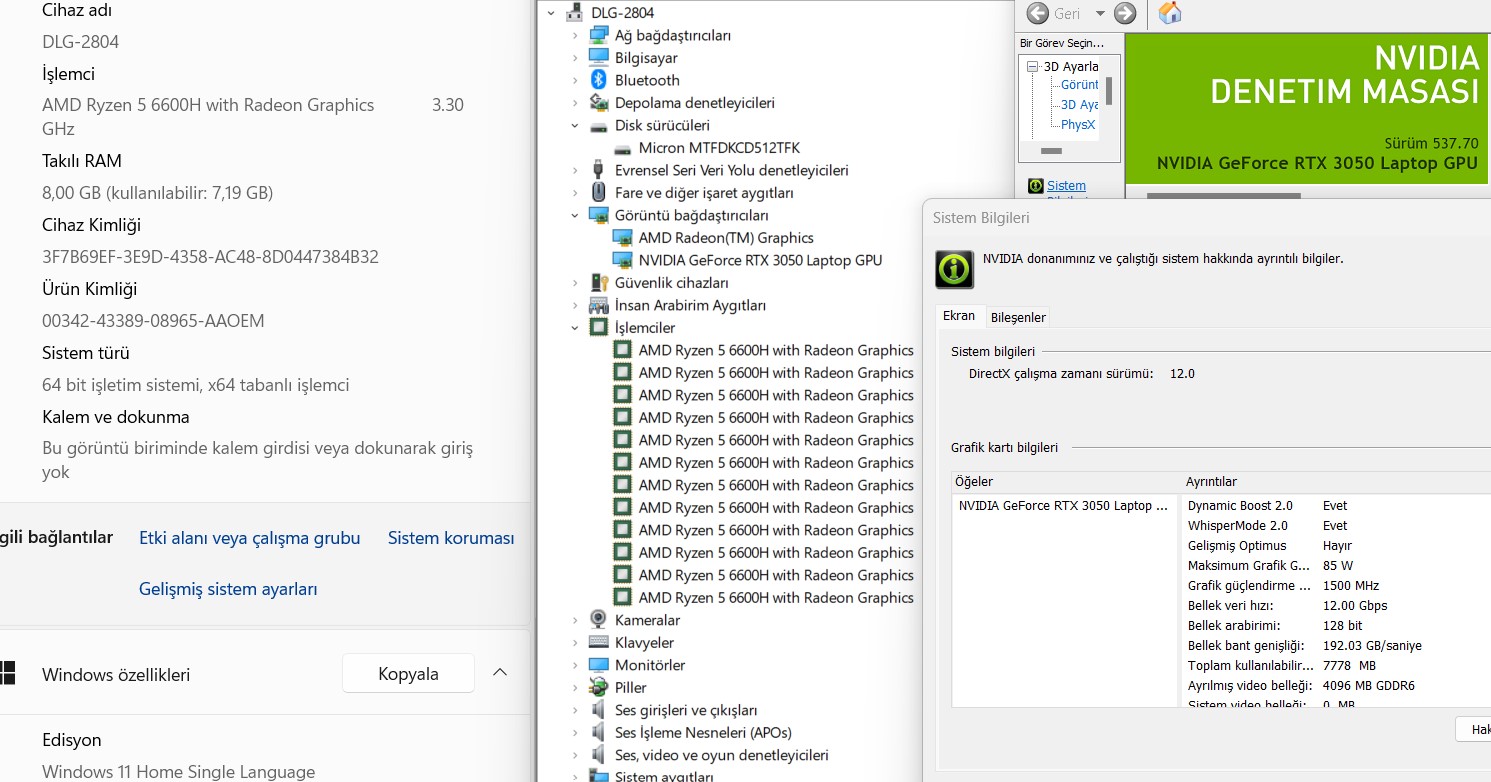Select NVIDIA GeForce RTX 3050 Laptop in Öğeler list
1491x782 pixels.
1063,506
